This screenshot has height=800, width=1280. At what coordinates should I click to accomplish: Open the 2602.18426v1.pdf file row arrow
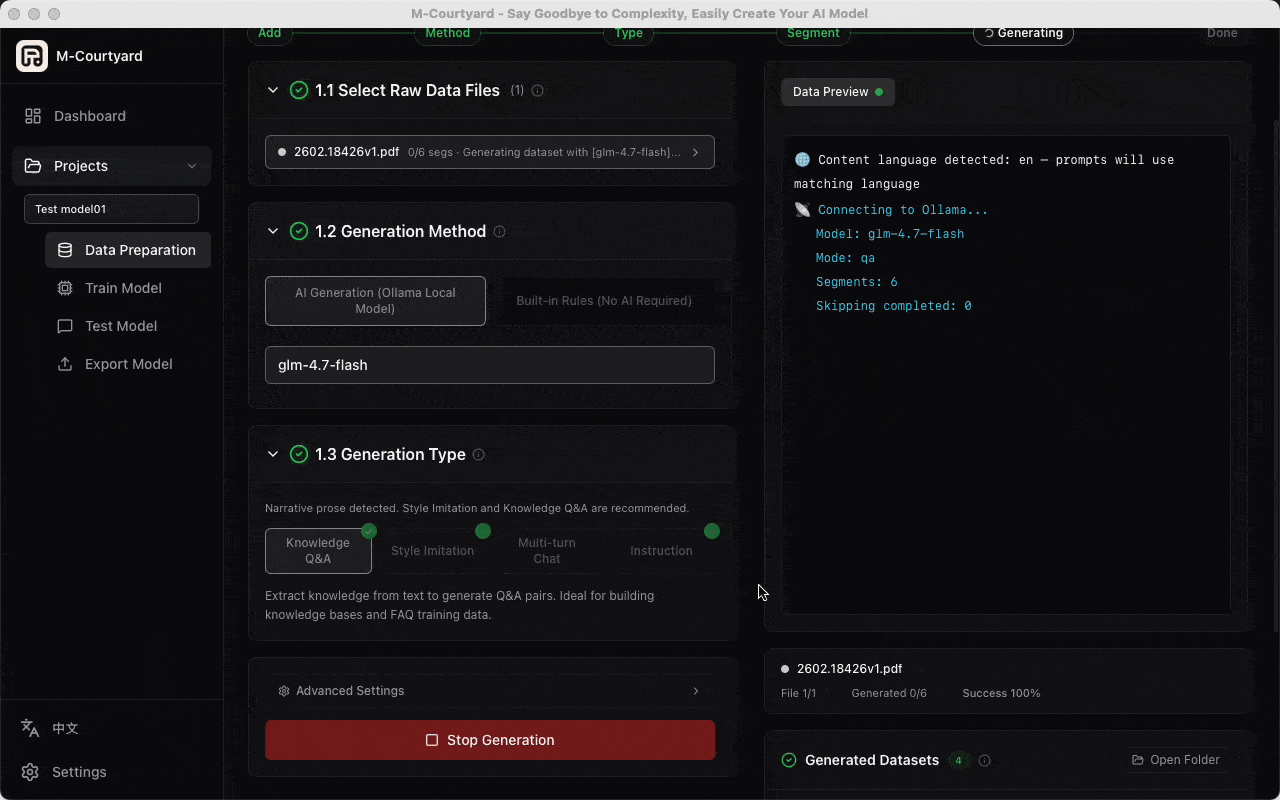[x=695, y=152]
